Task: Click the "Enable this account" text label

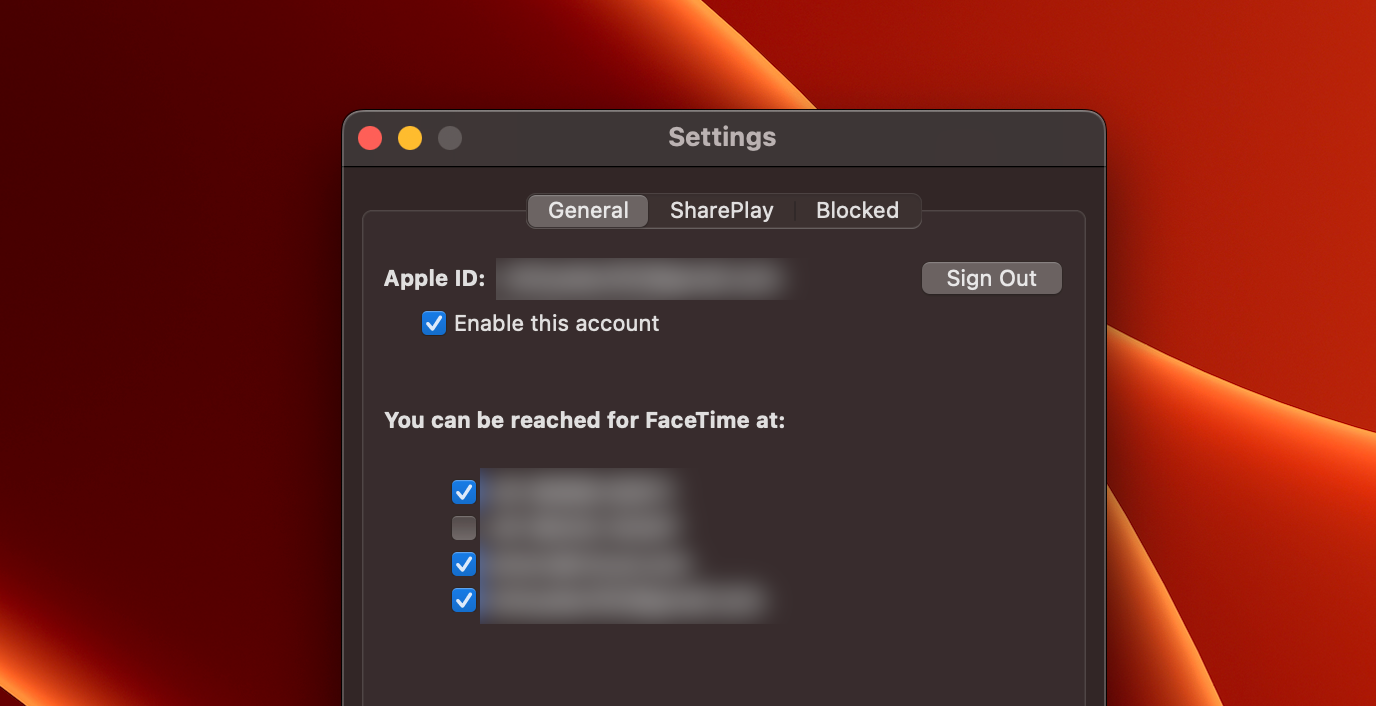Action: [x=556, y=323]
